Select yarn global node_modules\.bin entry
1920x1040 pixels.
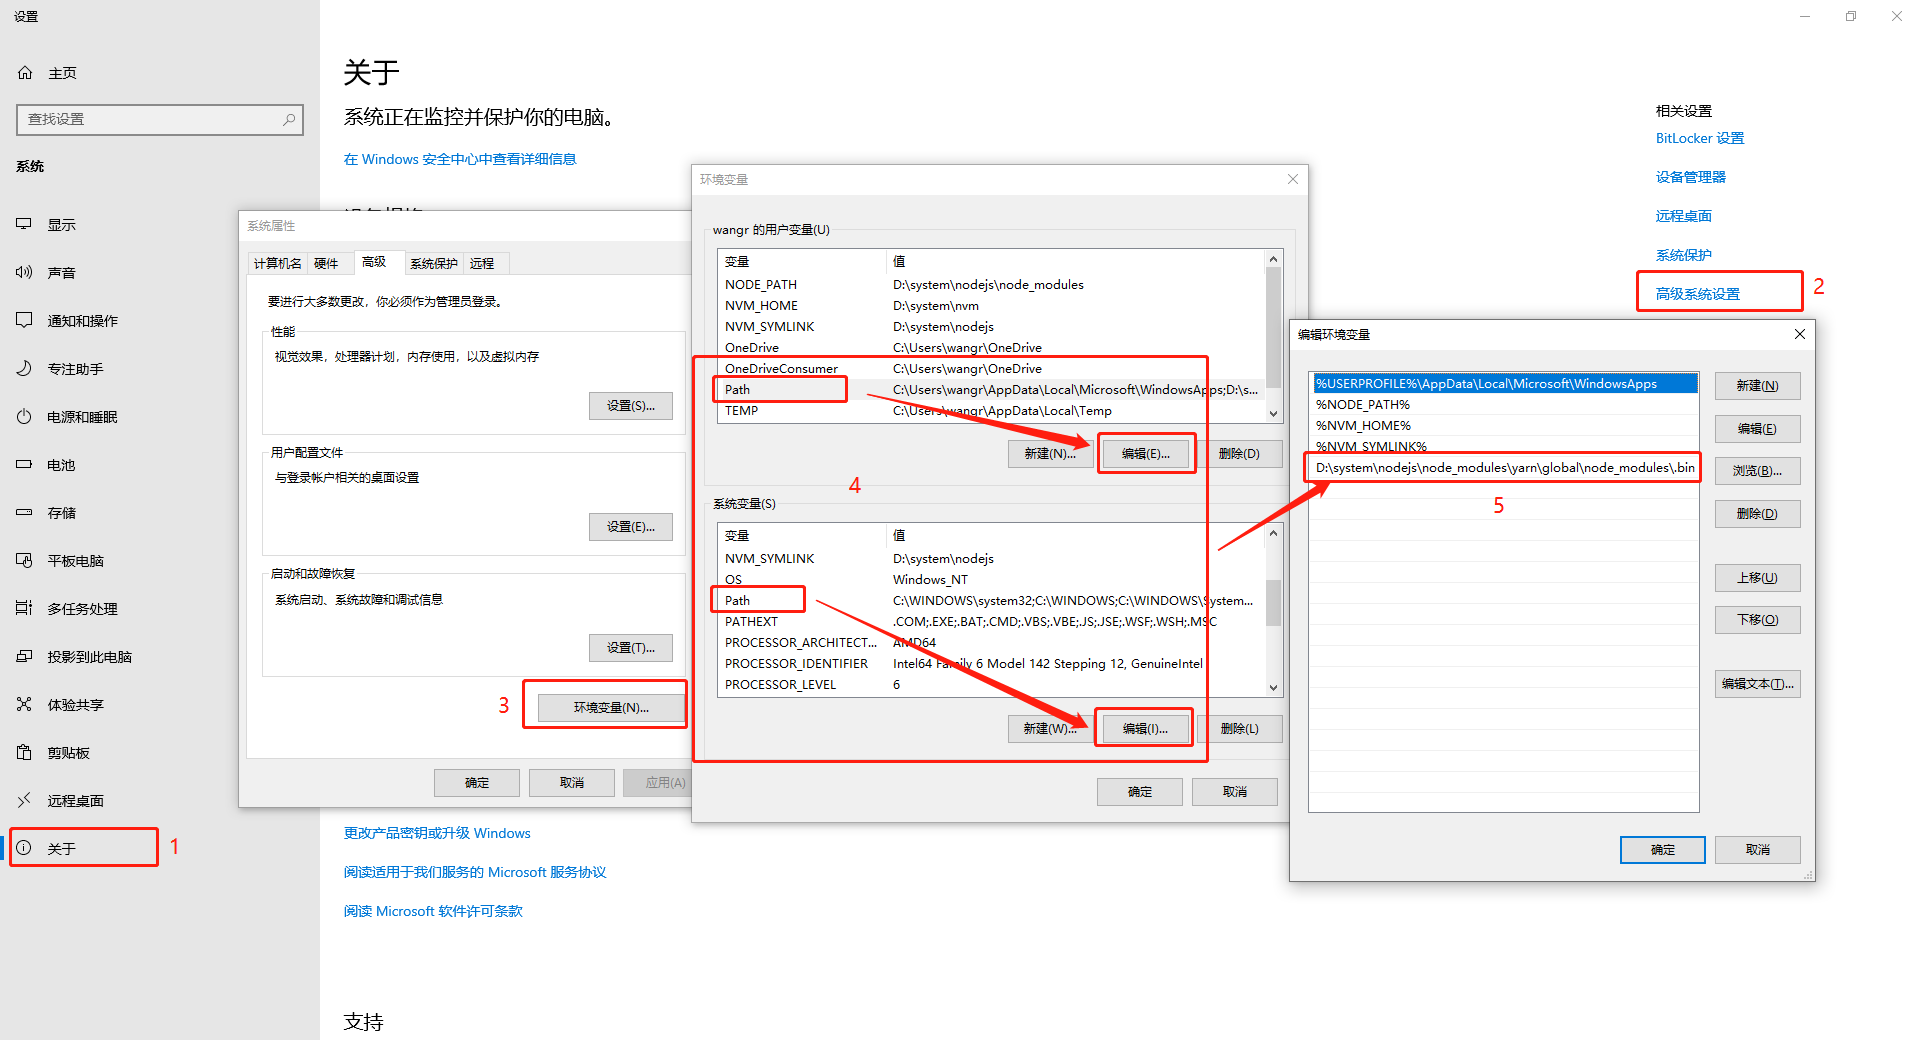(x=1504, y=467)
